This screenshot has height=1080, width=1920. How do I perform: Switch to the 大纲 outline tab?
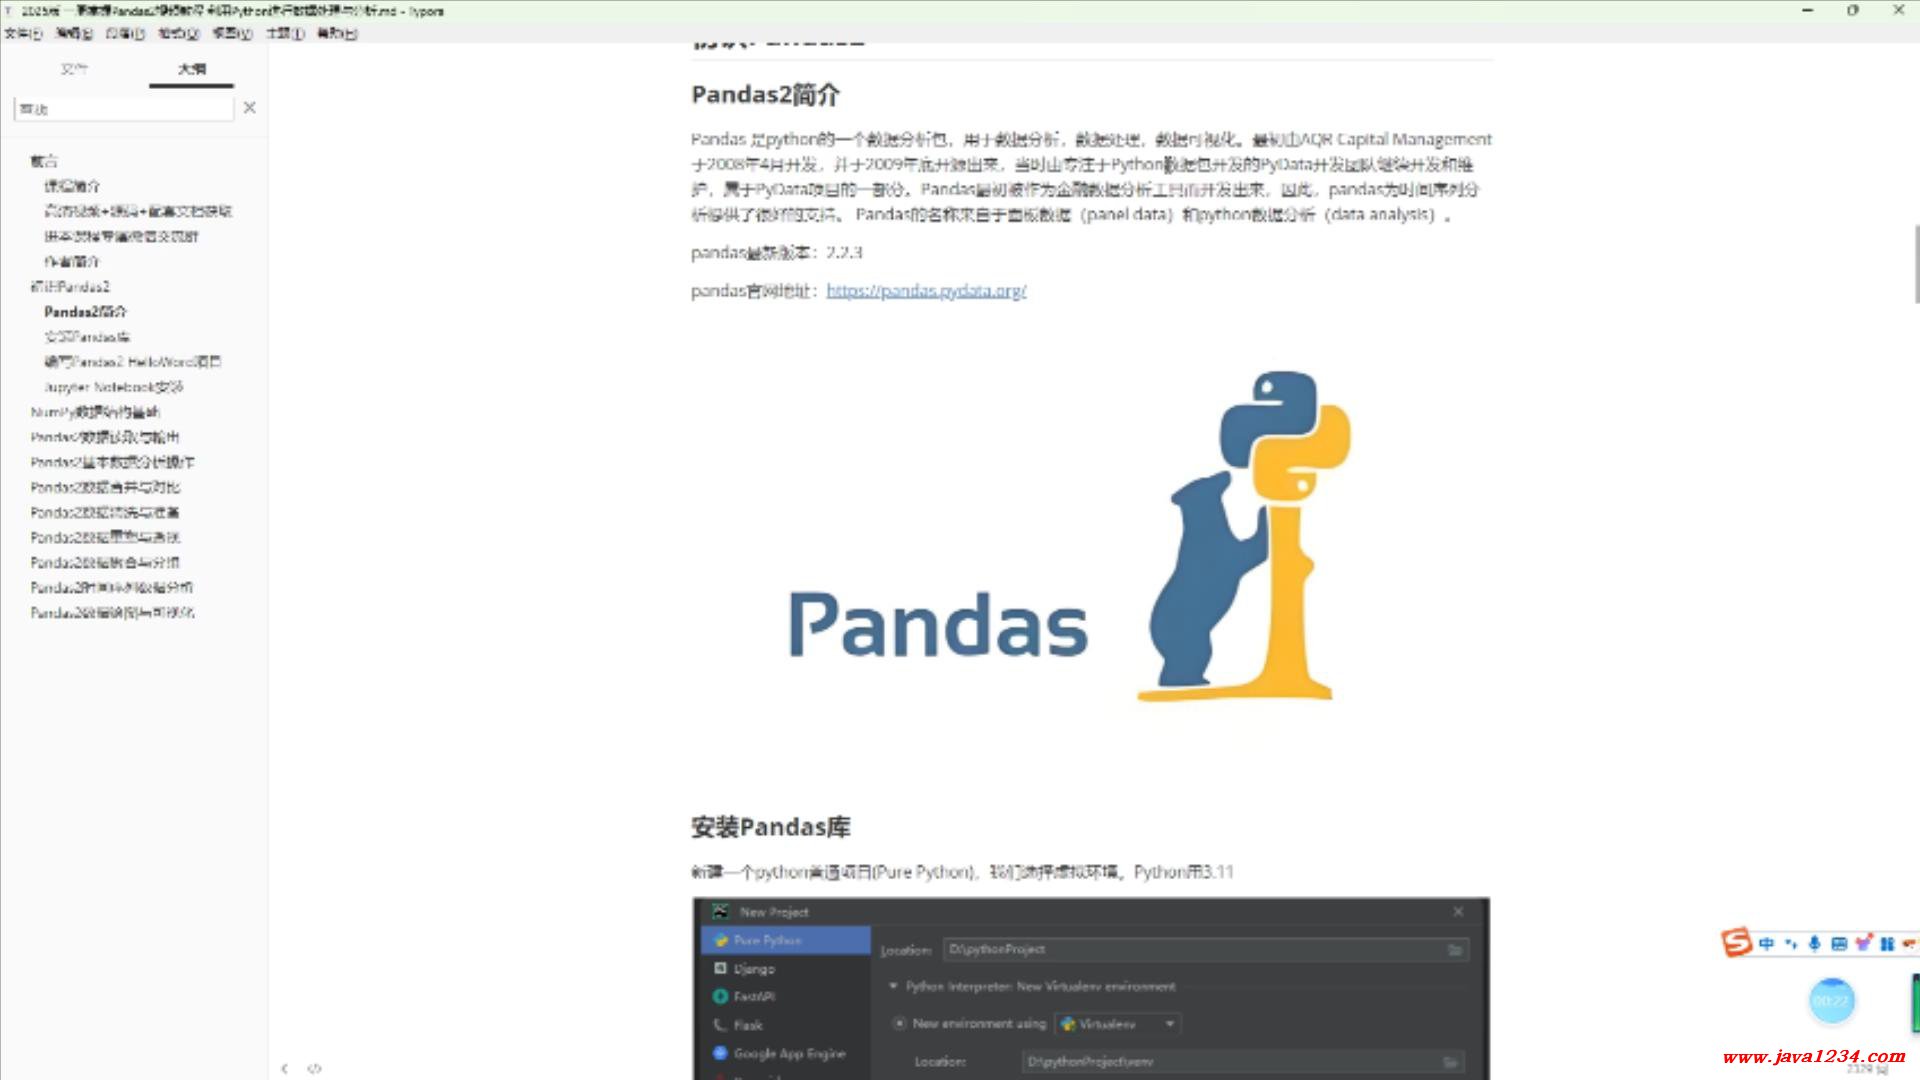192,69
